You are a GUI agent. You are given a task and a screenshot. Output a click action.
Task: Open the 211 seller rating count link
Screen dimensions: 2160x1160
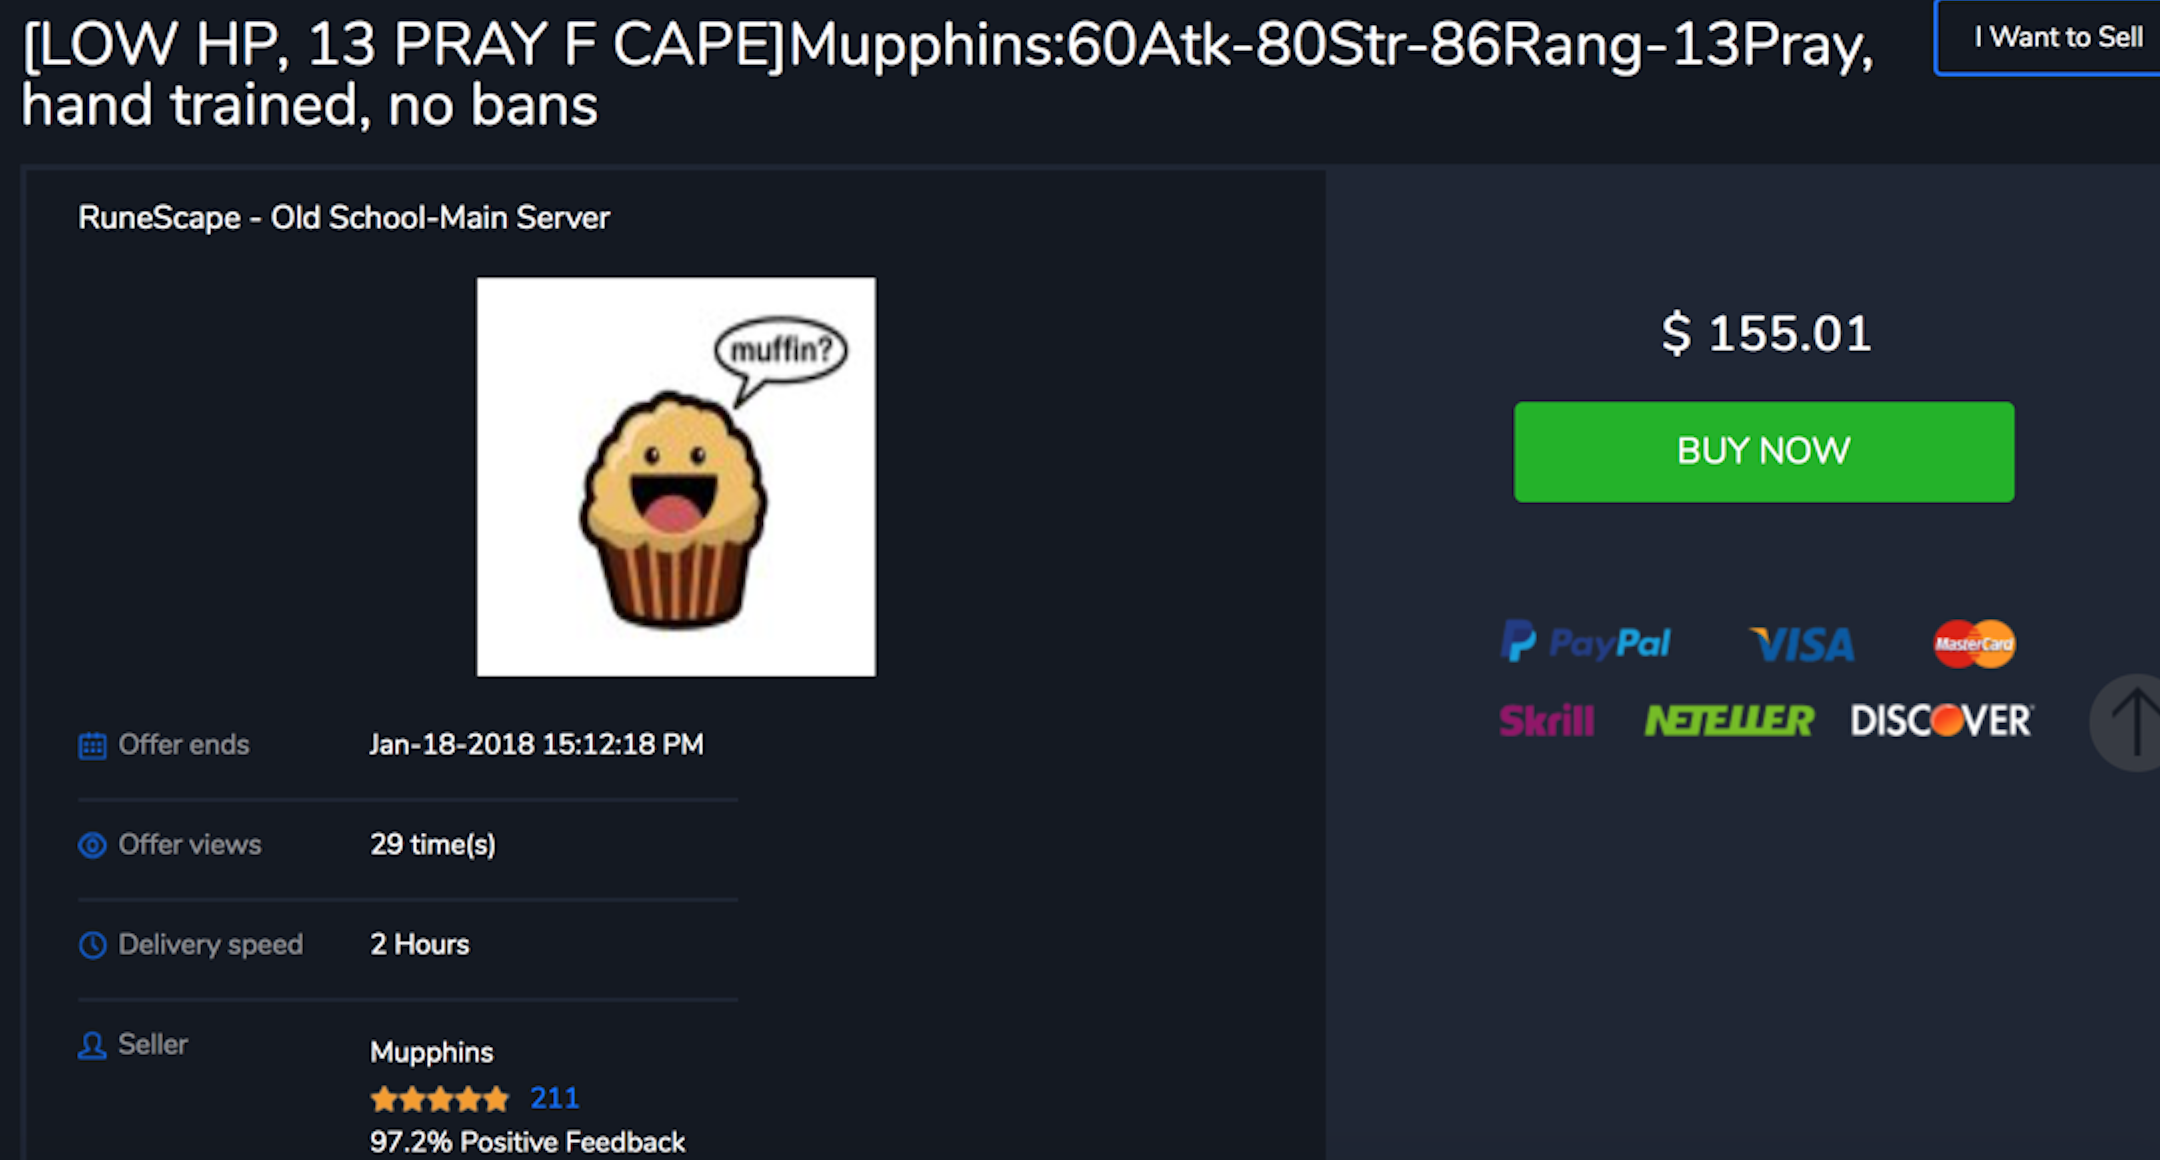[554, 1098]
